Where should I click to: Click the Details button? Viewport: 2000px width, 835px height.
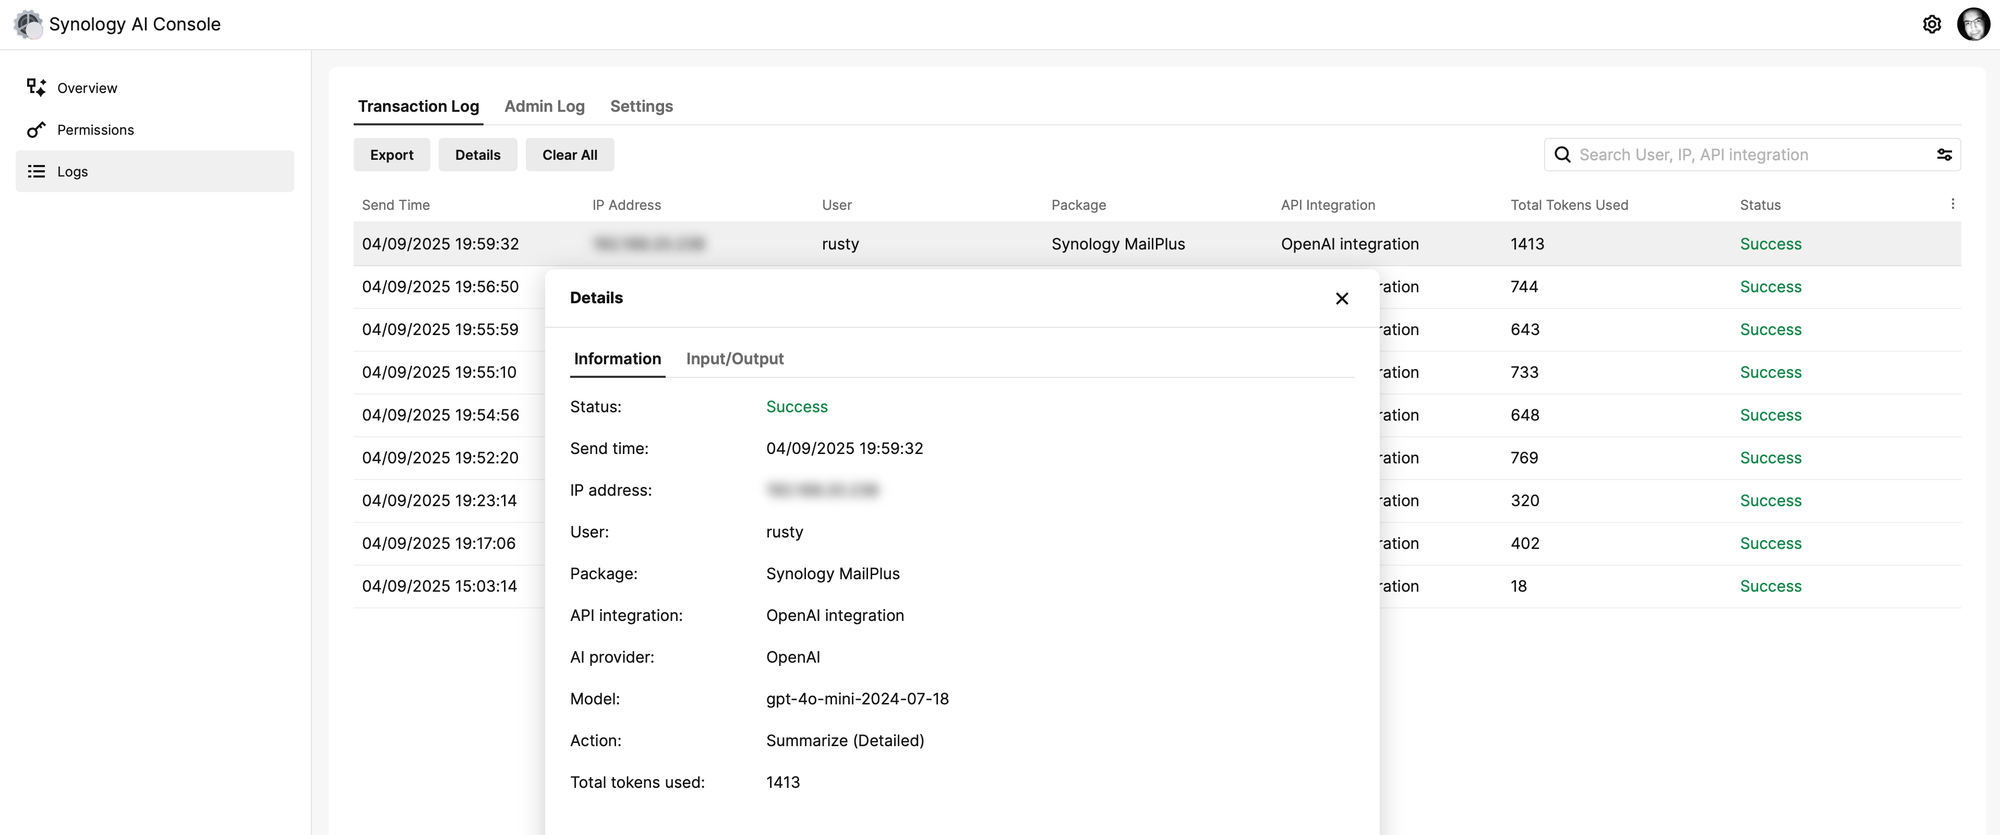[x=478, y=155]
